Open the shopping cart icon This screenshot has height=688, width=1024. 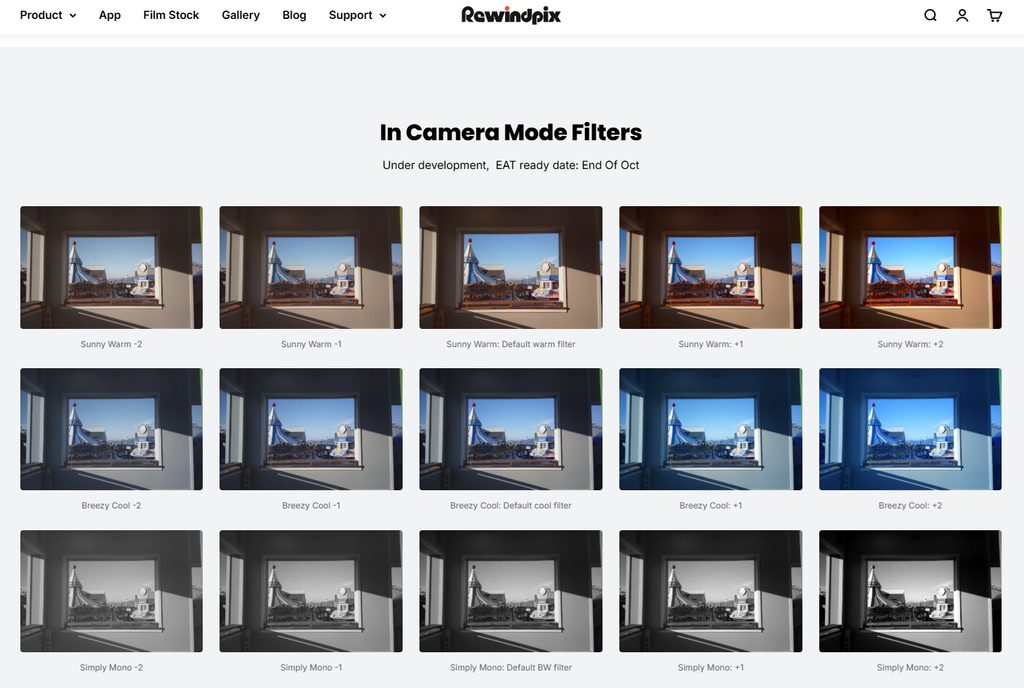pyautogui.click(x=994, y=15)
